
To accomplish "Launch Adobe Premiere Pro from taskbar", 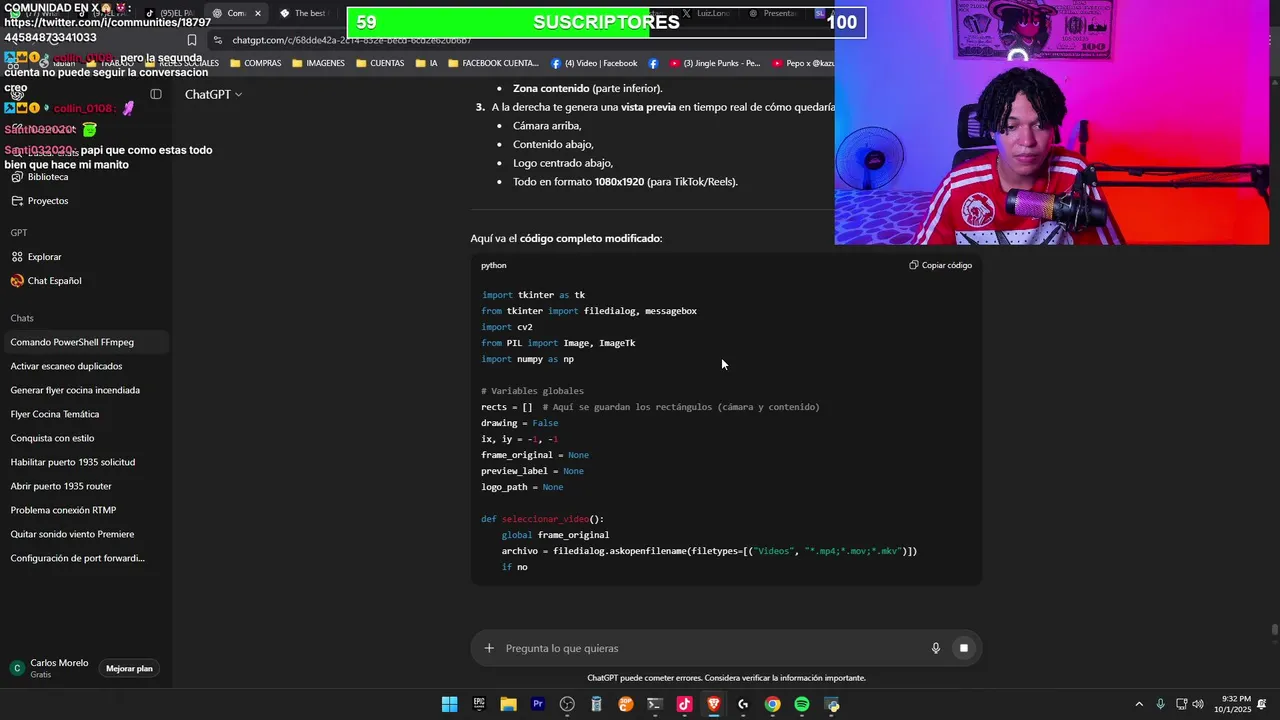I will pyautogui.click(x=538, y=704).
